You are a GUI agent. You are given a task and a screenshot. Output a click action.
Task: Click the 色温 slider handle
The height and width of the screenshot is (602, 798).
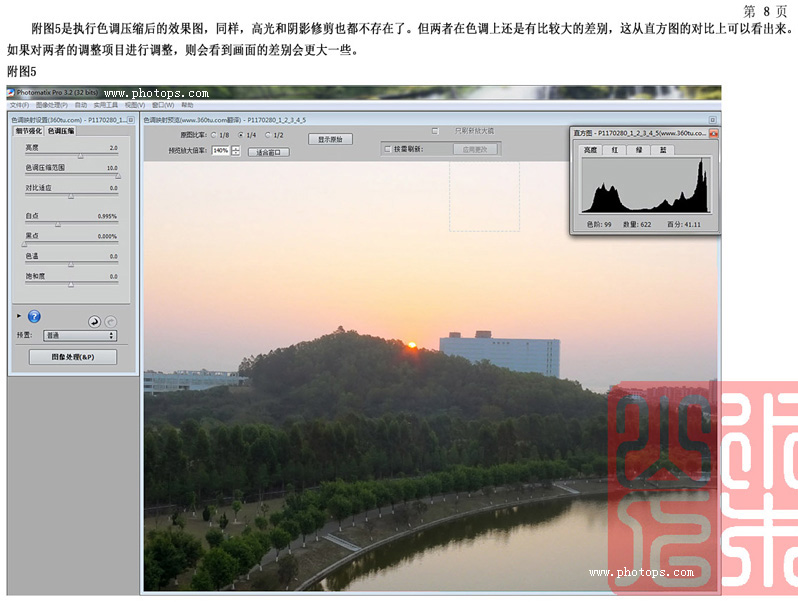71,264
